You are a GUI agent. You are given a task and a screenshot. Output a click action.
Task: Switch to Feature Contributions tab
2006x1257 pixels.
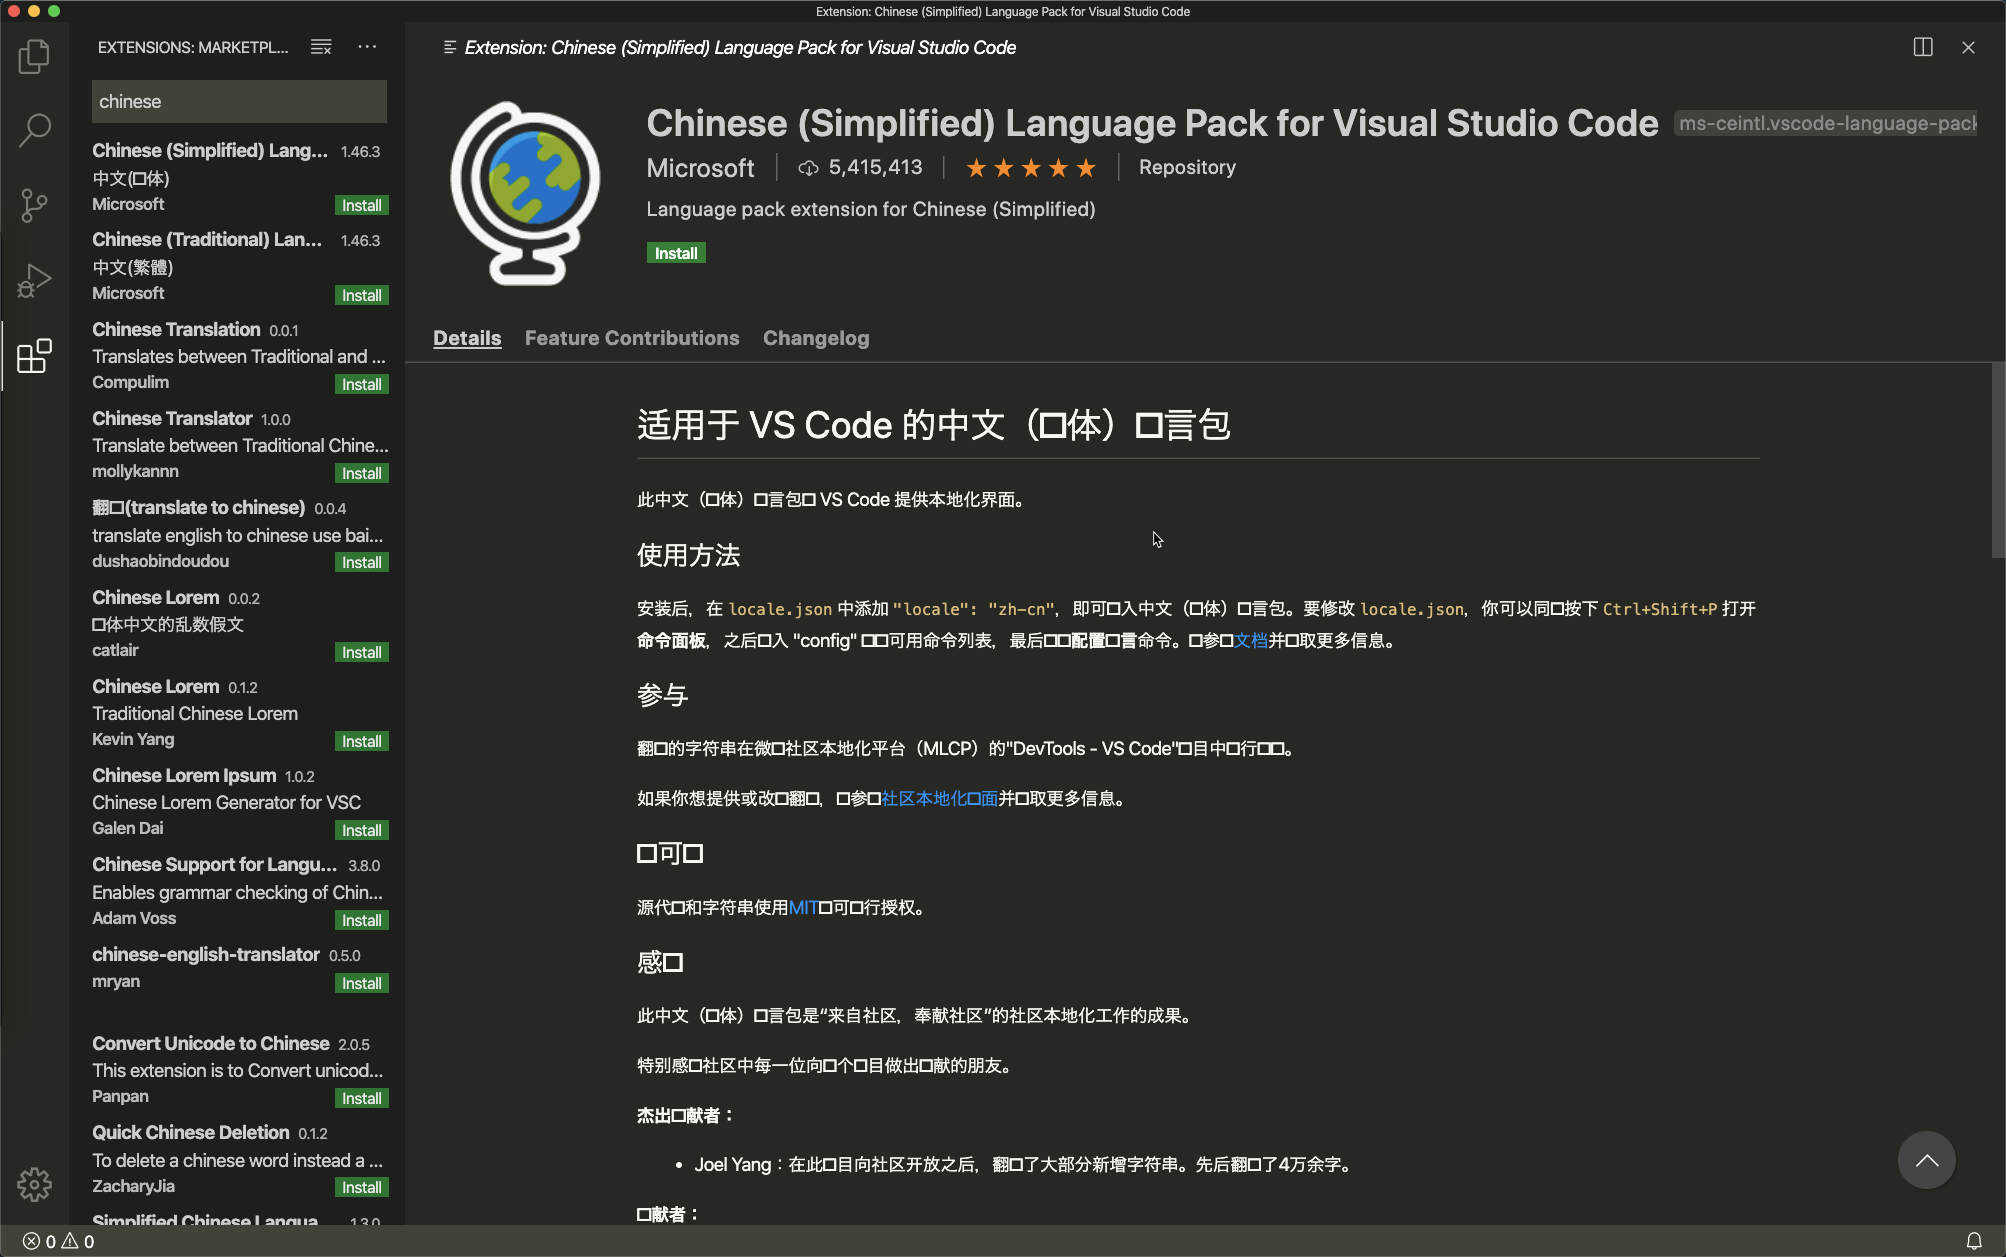click(632, 338)
